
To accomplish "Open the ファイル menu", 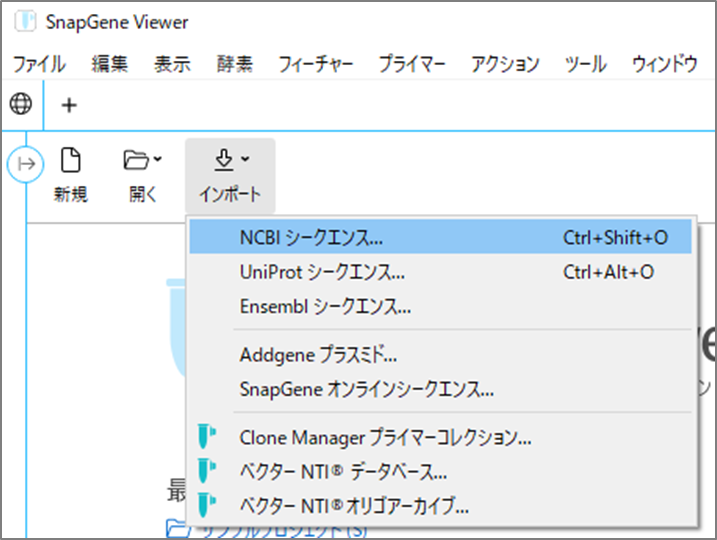I will click(39, 64).
